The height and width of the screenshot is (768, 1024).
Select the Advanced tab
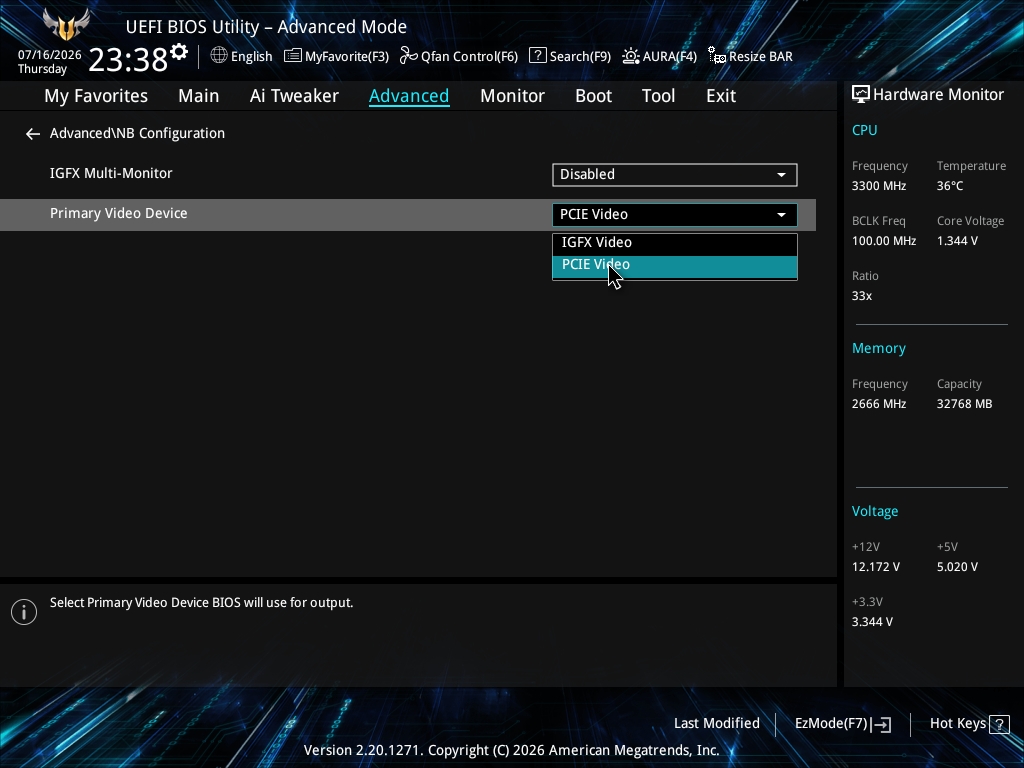409,96
